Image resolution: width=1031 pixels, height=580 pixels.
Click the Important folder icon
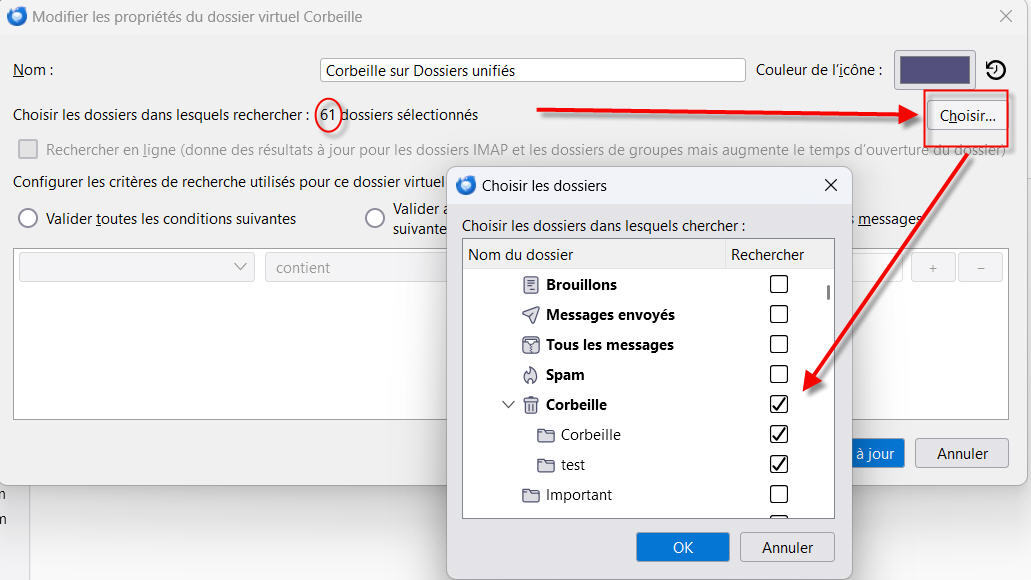point(531,495)
